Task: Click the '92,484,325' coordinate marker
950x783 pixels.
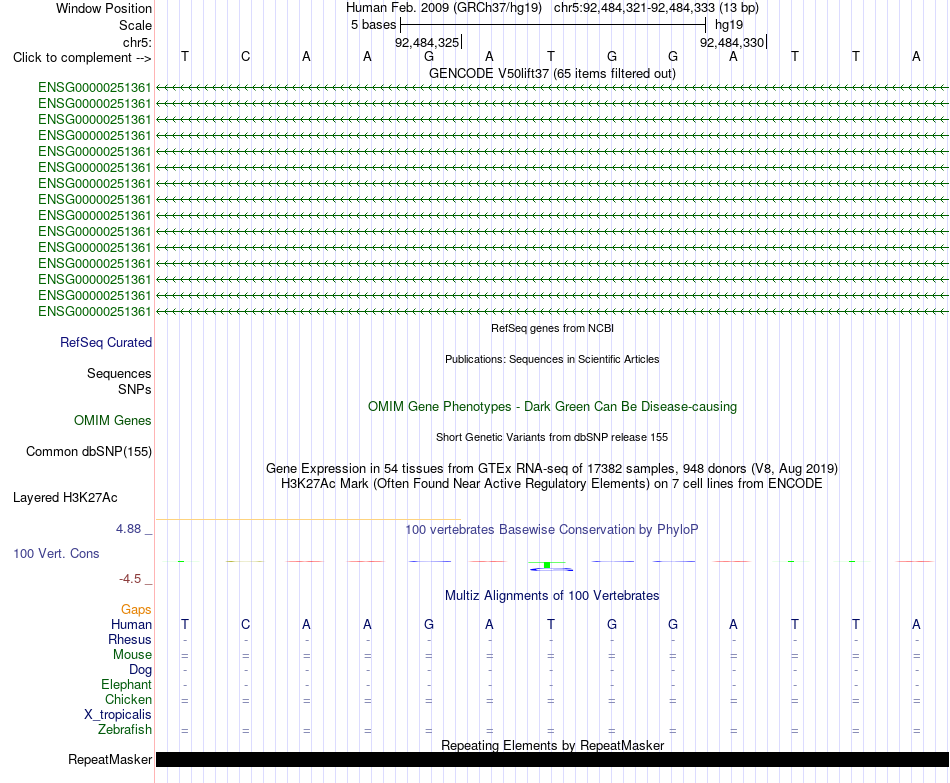Action: tap(427, 42)
